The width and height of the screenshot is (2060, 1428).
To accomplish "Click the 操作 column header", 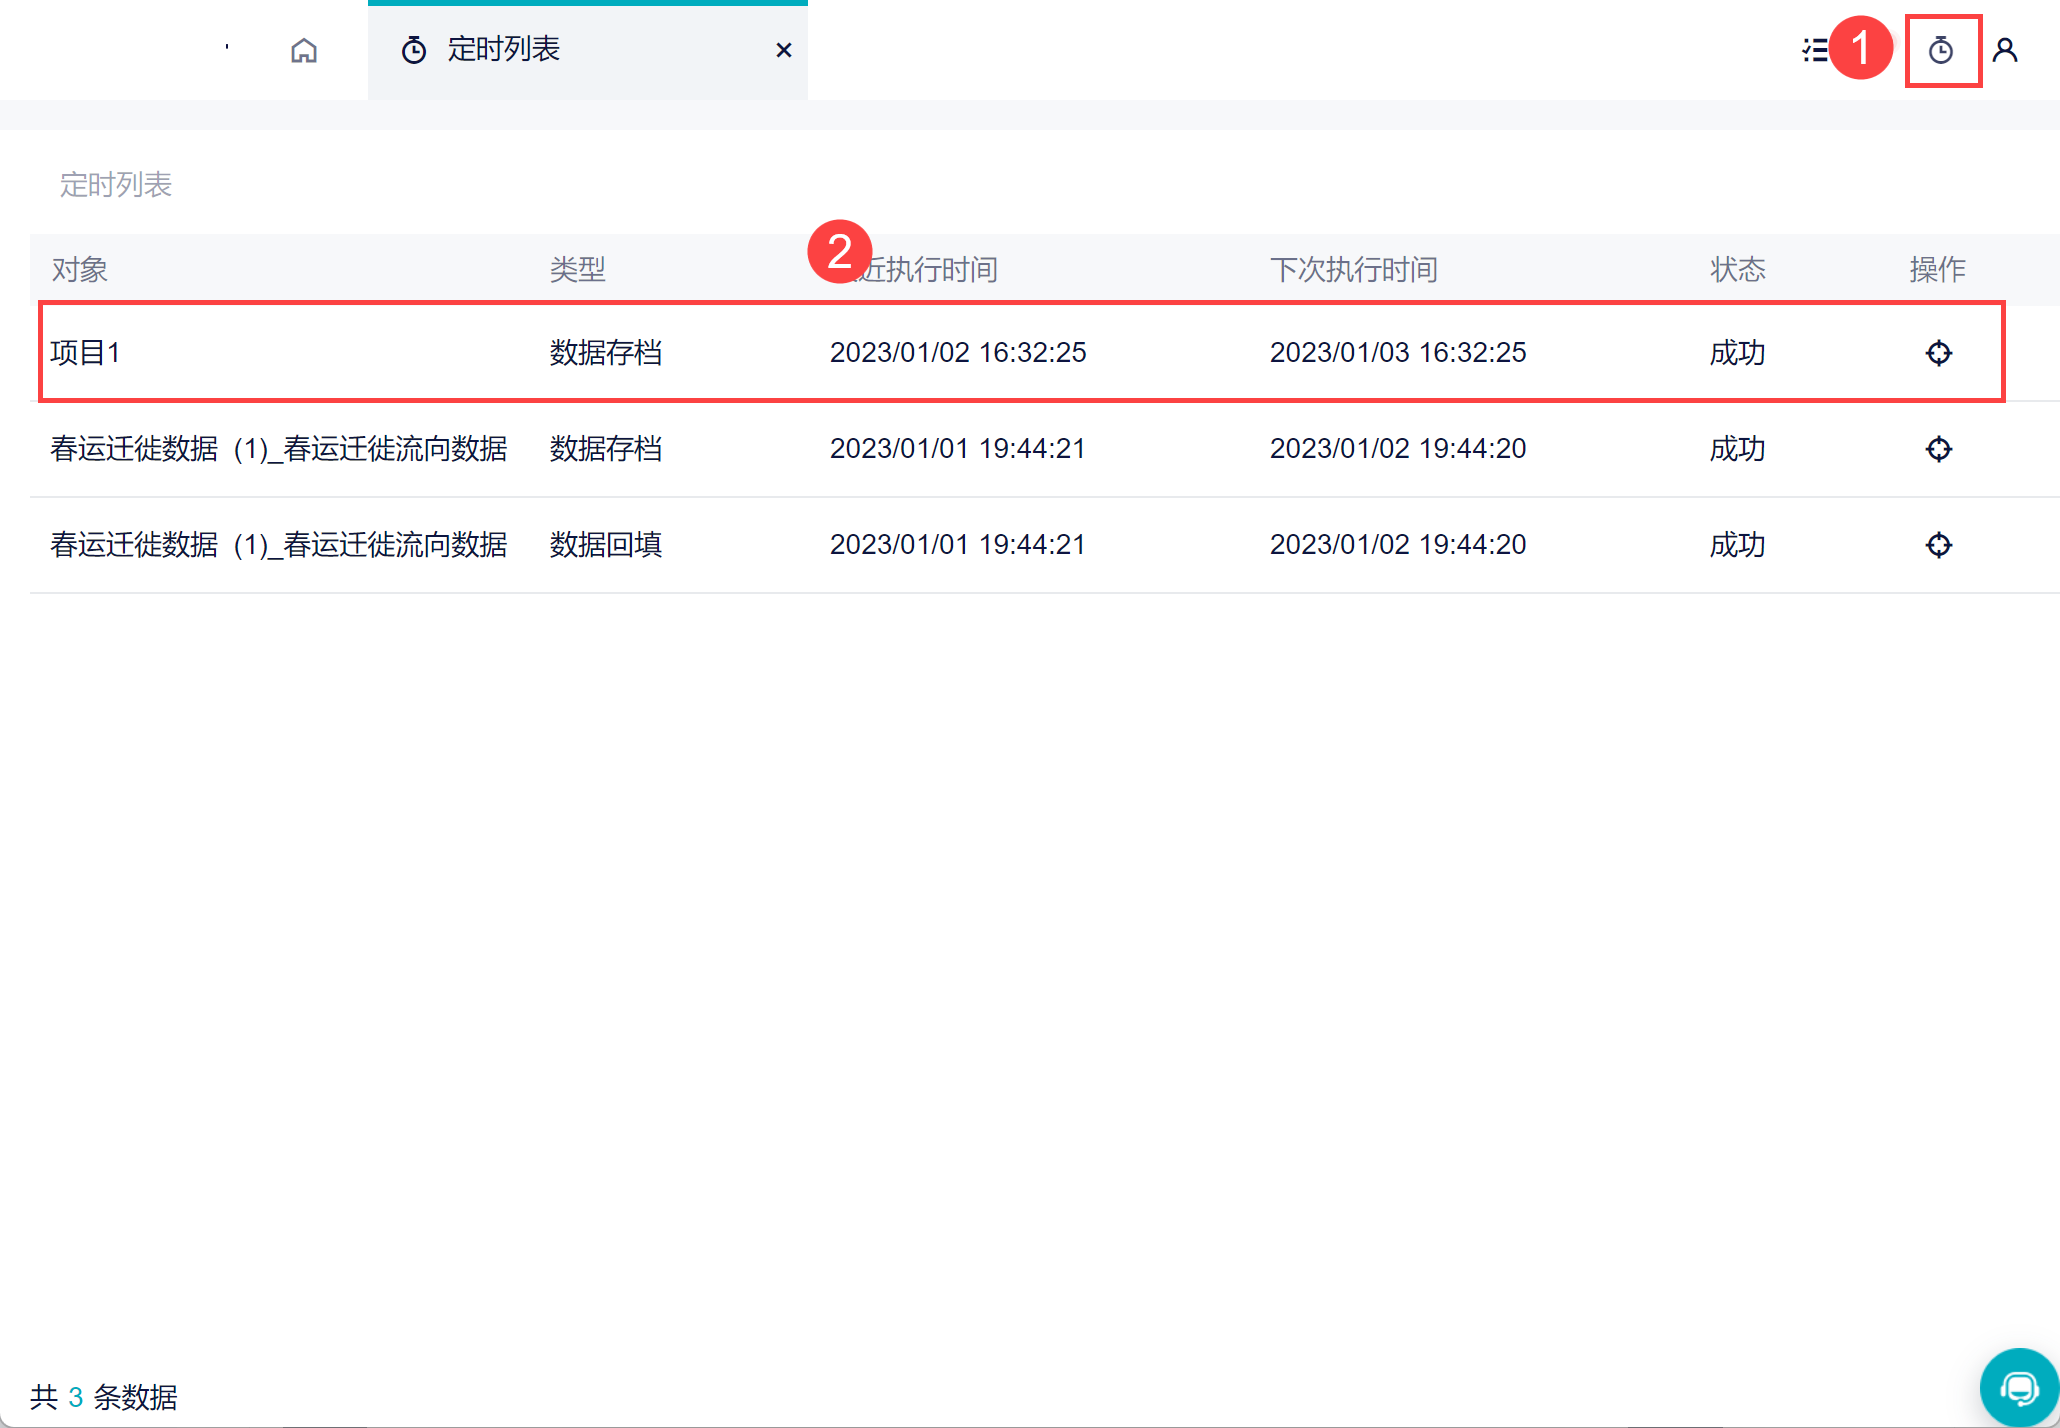I will (x=1937, y=269).
